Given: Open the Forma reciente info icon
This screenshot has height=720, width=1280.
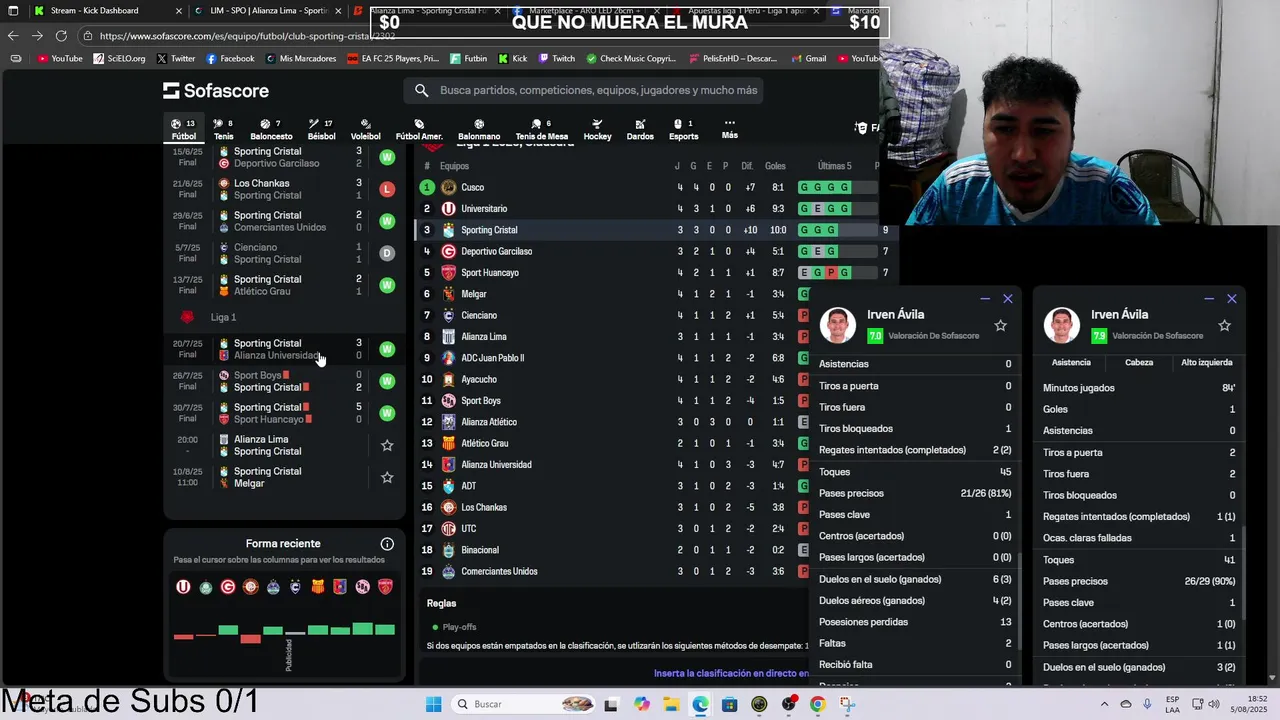Looking at the screenshot, I should (387, 544).
